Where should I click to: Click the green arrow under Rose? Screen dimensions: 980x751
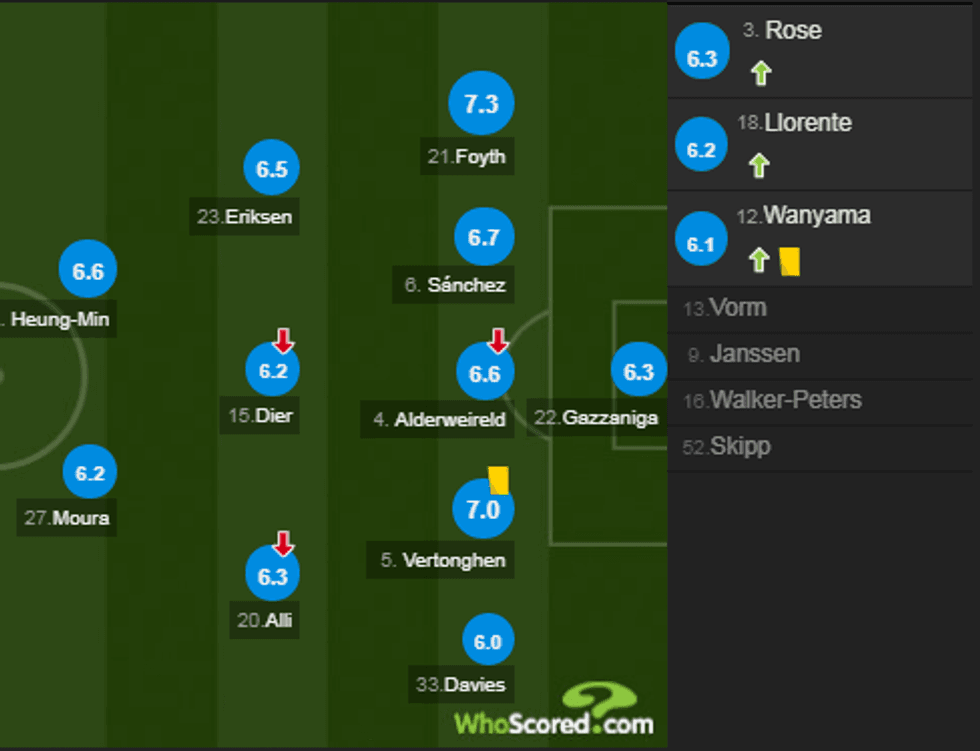click(x=761, y=73)
